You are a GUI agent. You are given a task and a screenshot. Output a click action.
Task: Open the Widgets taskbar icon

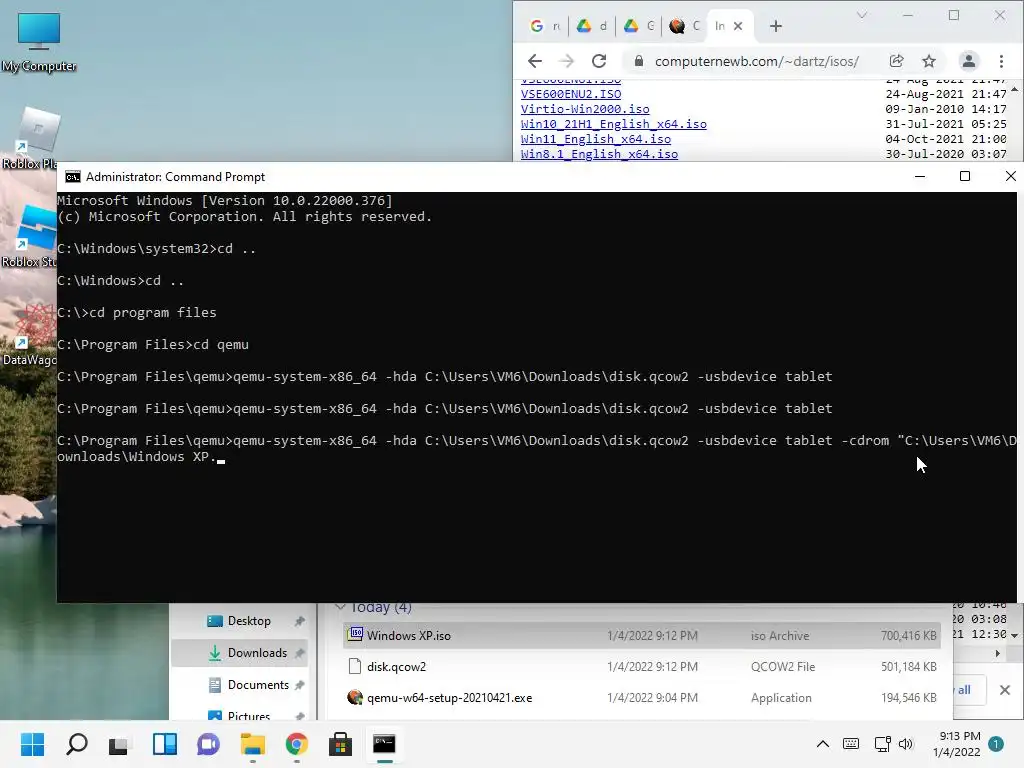[x=165, y=744]
